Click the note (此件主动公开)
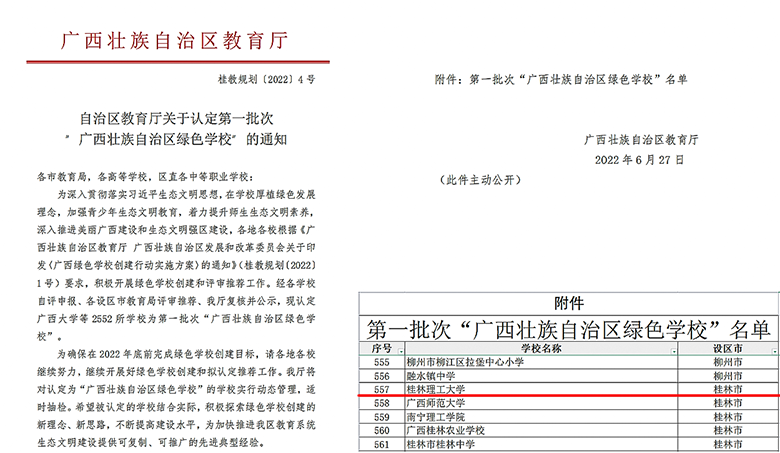780x453 pixels. (480, 180)
